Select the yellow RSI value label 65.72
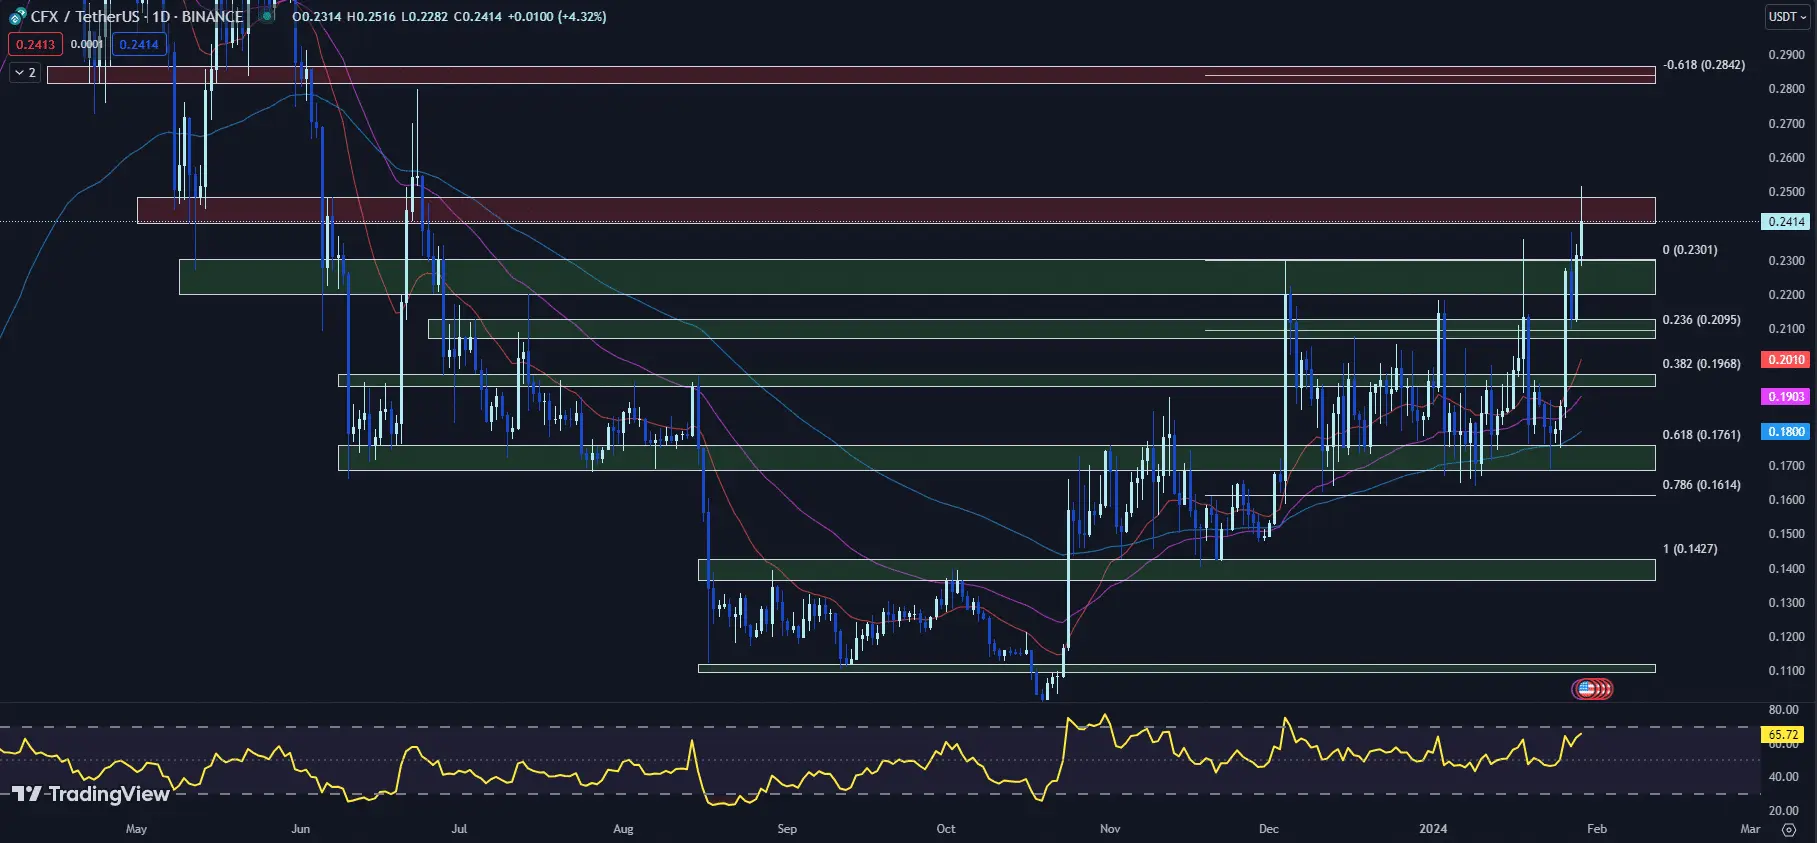Image resolution: width=1817 pixels, height=843 pixels. [x=1782, y=735]
